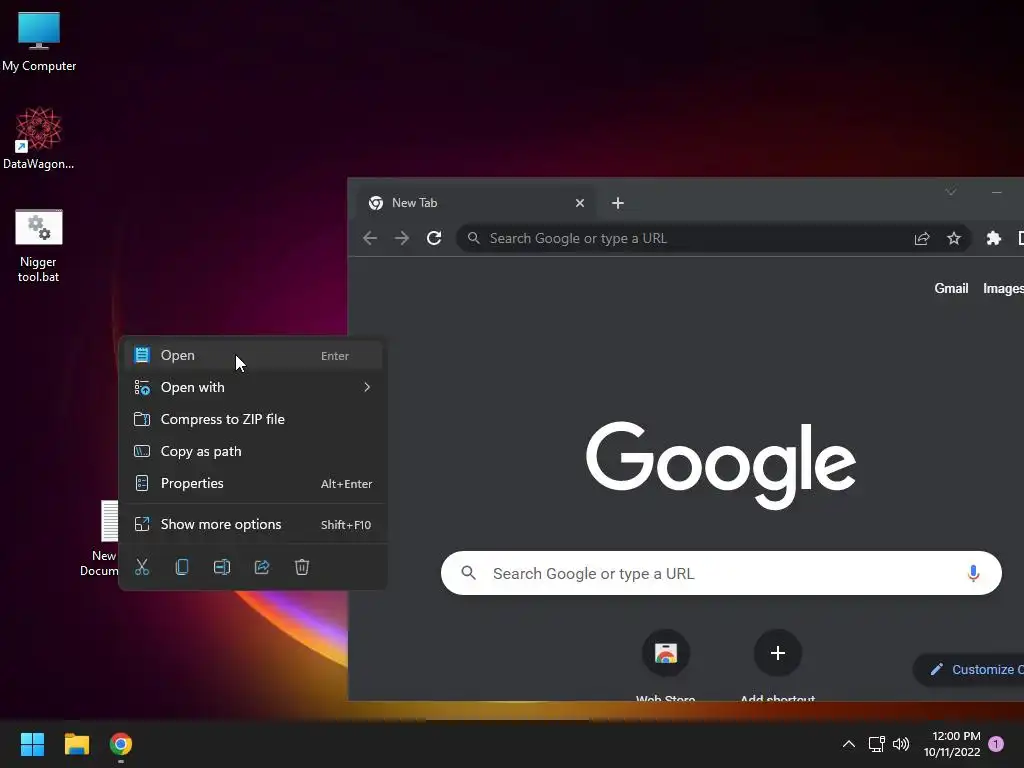Open File Explorer from taskbar
This screenshot has width=1024, height=768.
pyautogui.click(x=76, y=744)
